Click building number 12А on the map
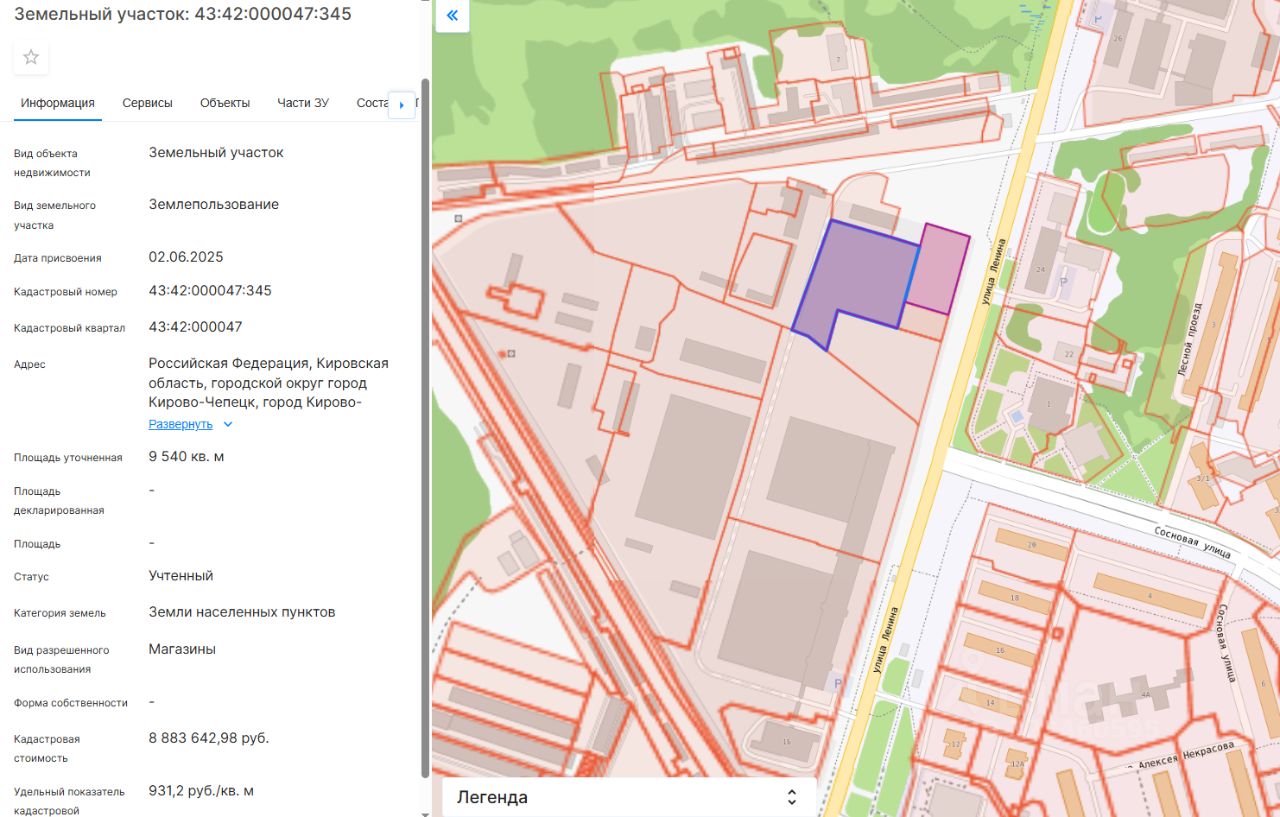The width and height of the screenshot is (1280, 817). tap(1018, 764)
